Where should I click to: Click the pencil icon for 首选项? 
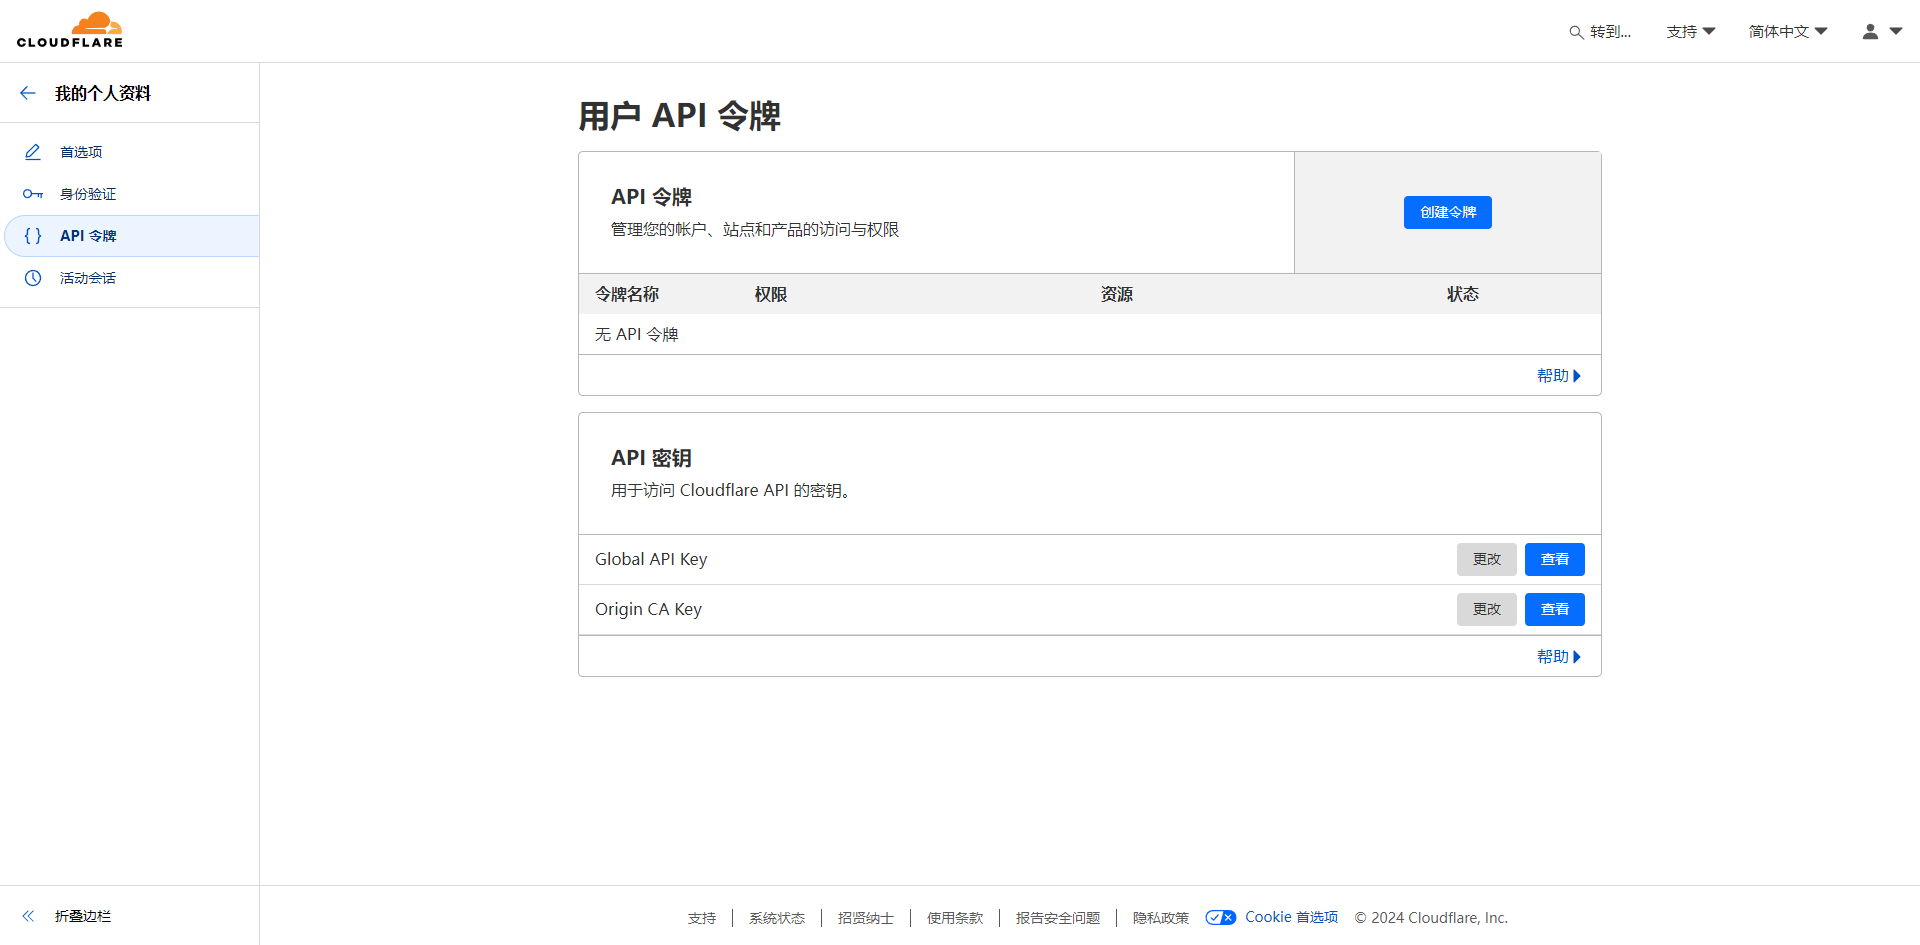tap(33, 152)
